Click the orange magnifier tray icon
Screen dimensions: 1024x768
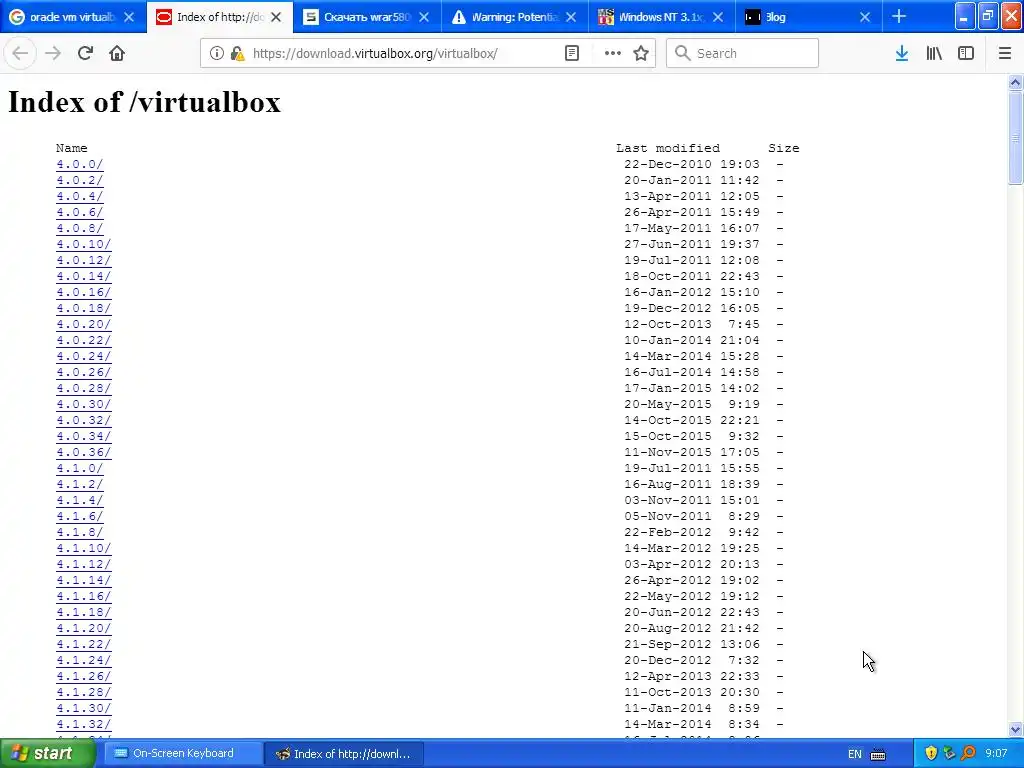(968, 754)
